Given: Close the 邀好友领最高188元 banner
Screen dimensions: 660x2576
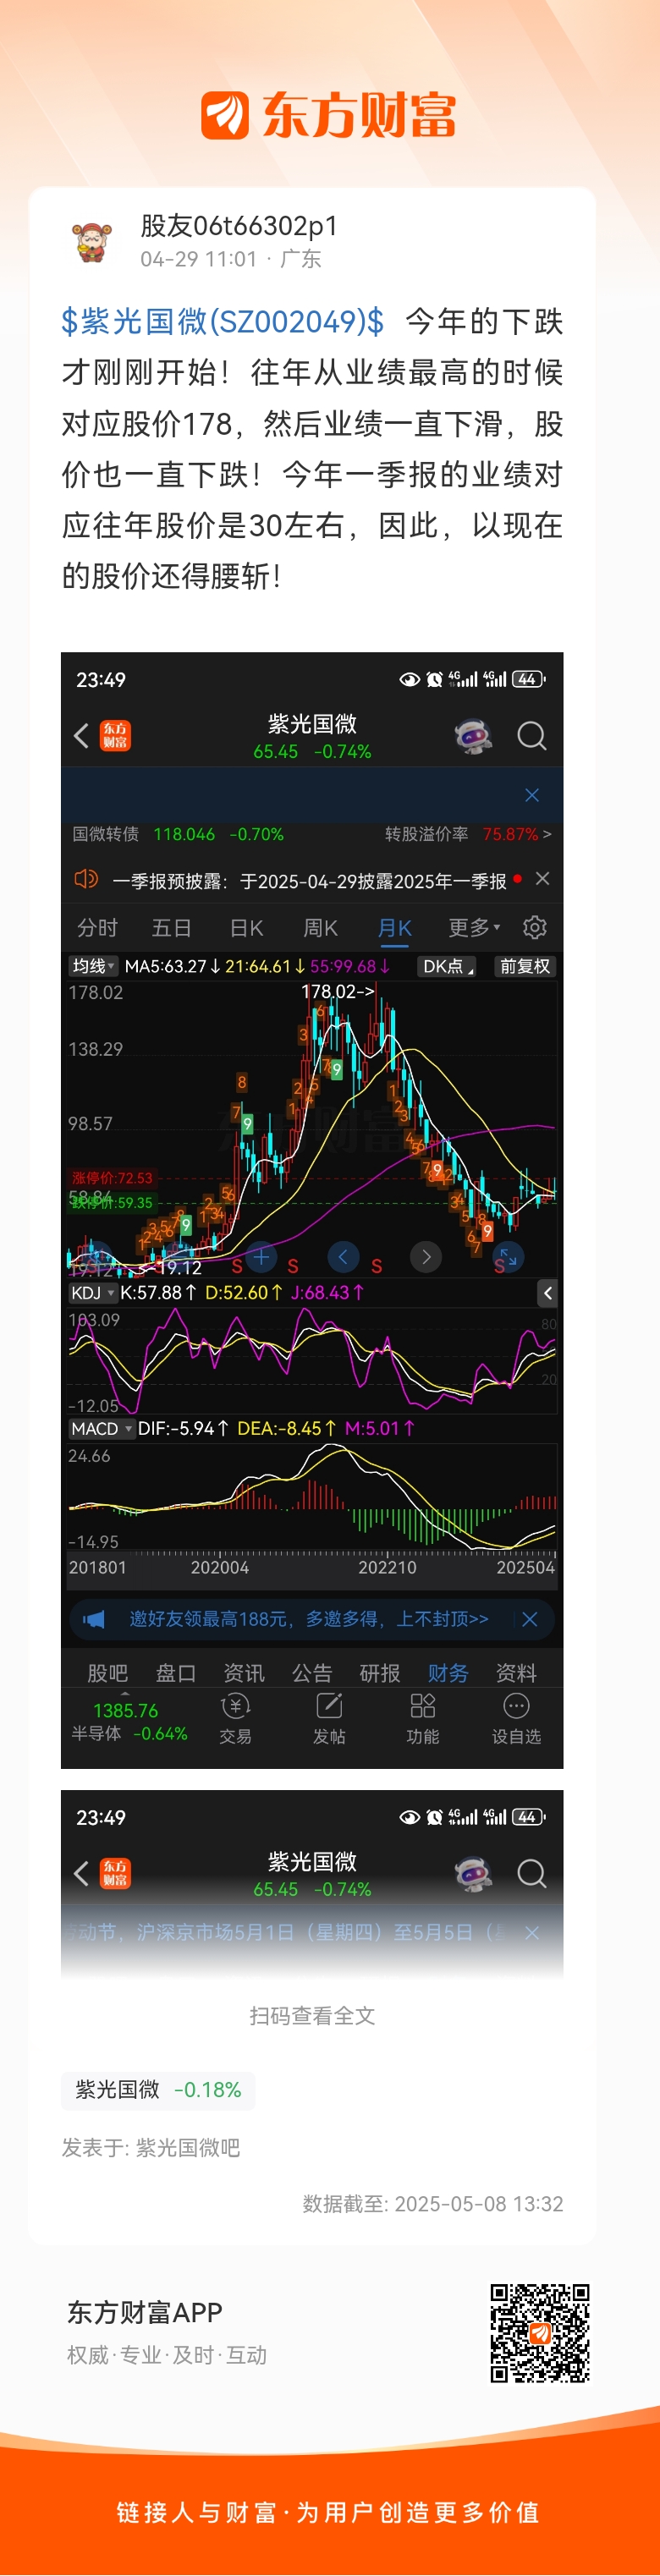Looking at the screenshot, I should [530, 1619].
